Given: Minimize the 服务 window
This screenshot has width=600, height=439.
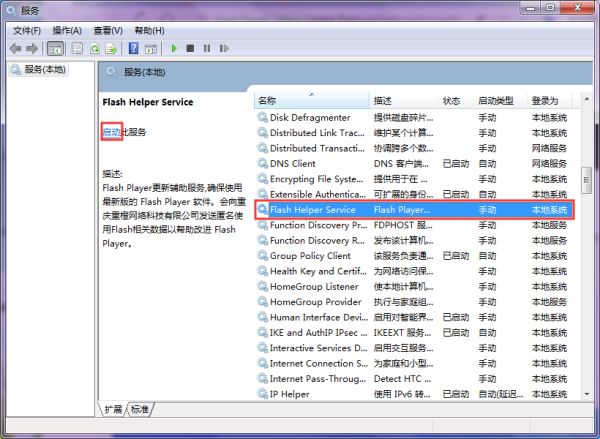Looking at the screenshot, I should pos(530,8).
